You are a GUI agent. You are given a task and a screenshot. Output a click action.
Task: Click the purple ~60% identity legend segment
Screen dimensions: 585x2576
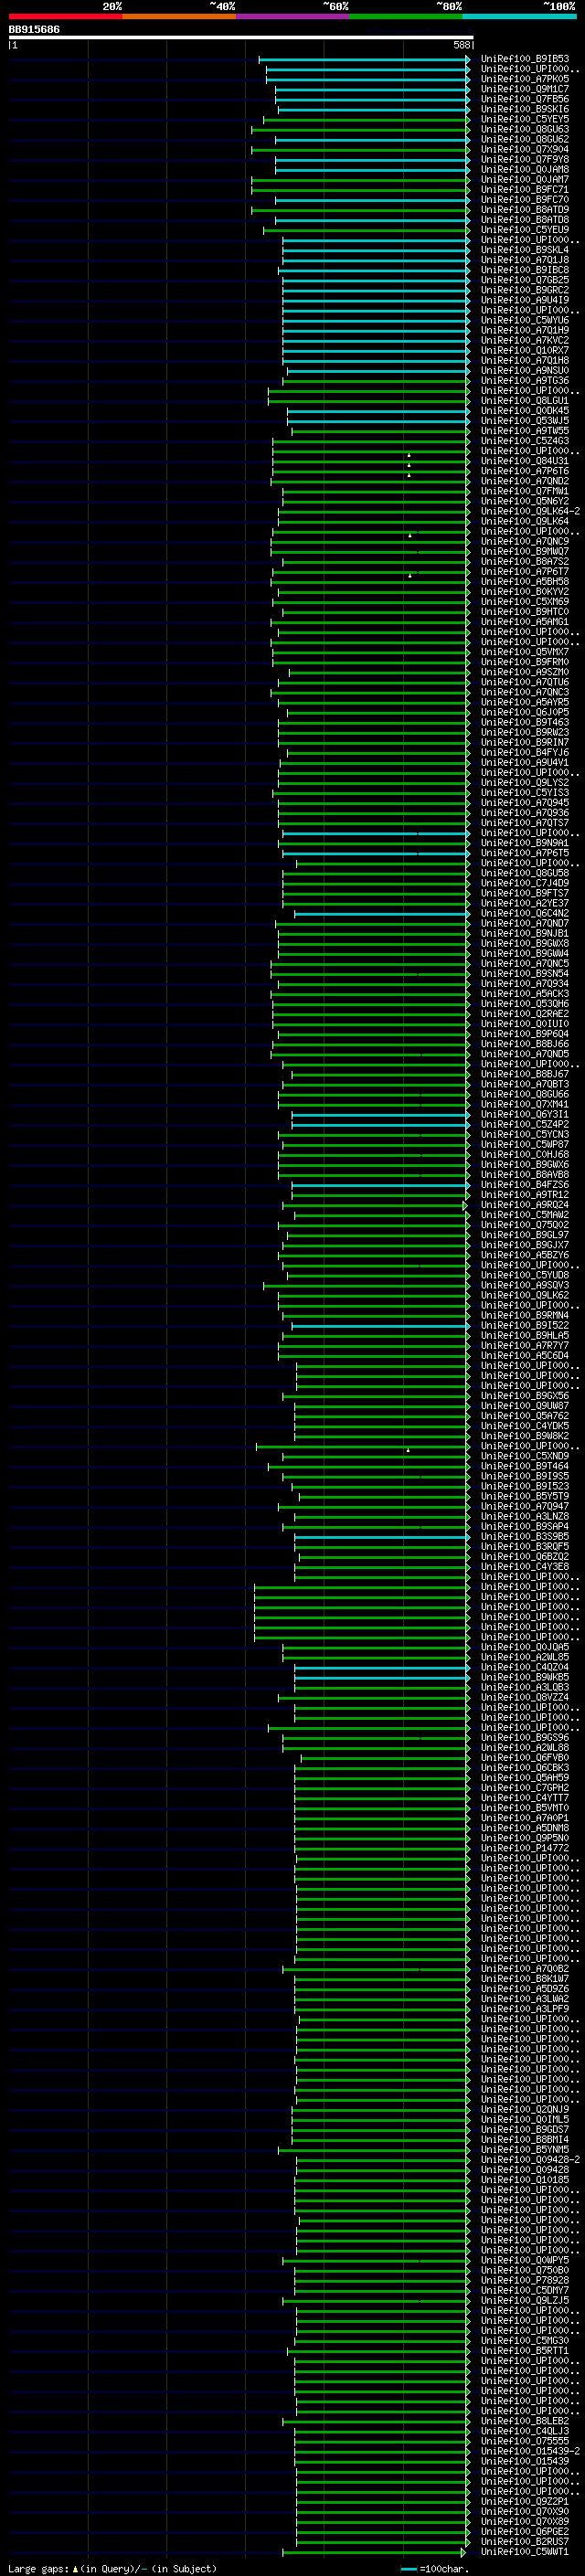point(293,17)
